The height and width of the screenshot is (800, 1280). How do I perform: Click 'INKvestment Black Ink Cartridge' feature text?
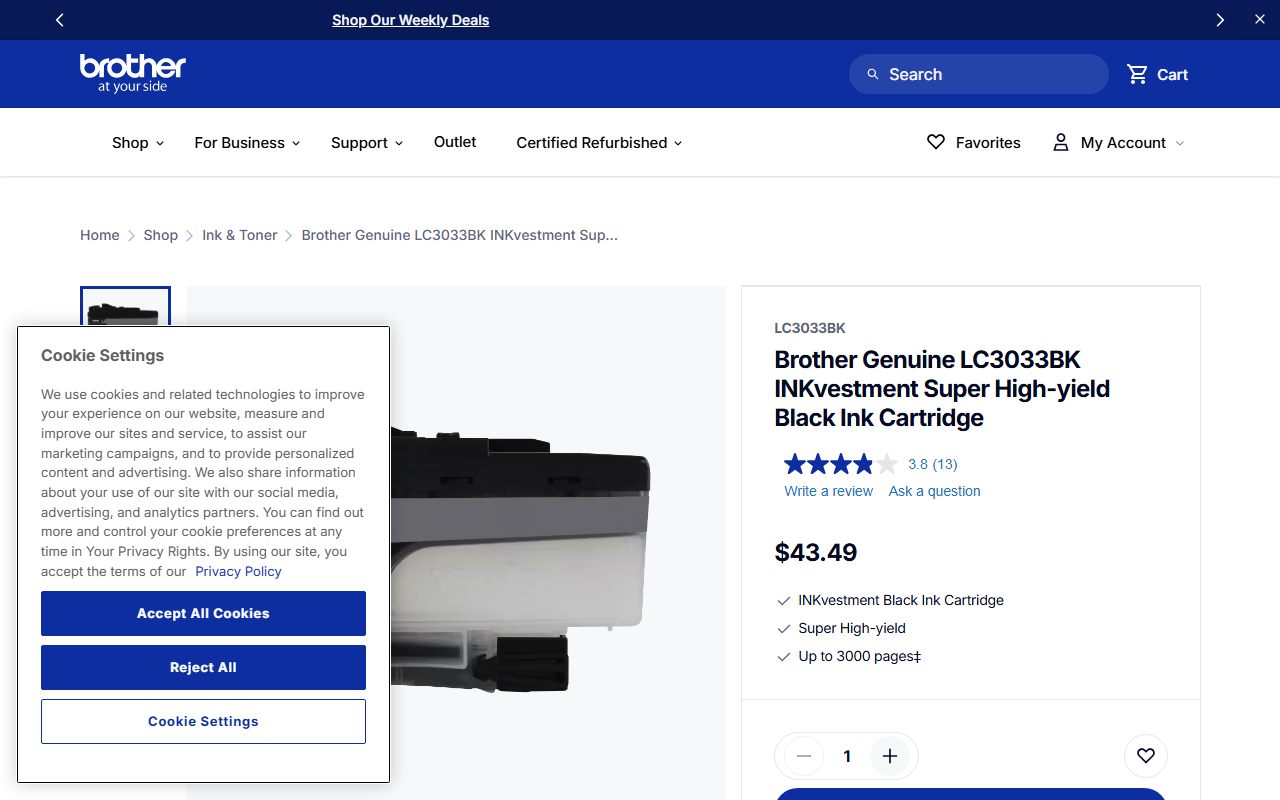[901, 600]
